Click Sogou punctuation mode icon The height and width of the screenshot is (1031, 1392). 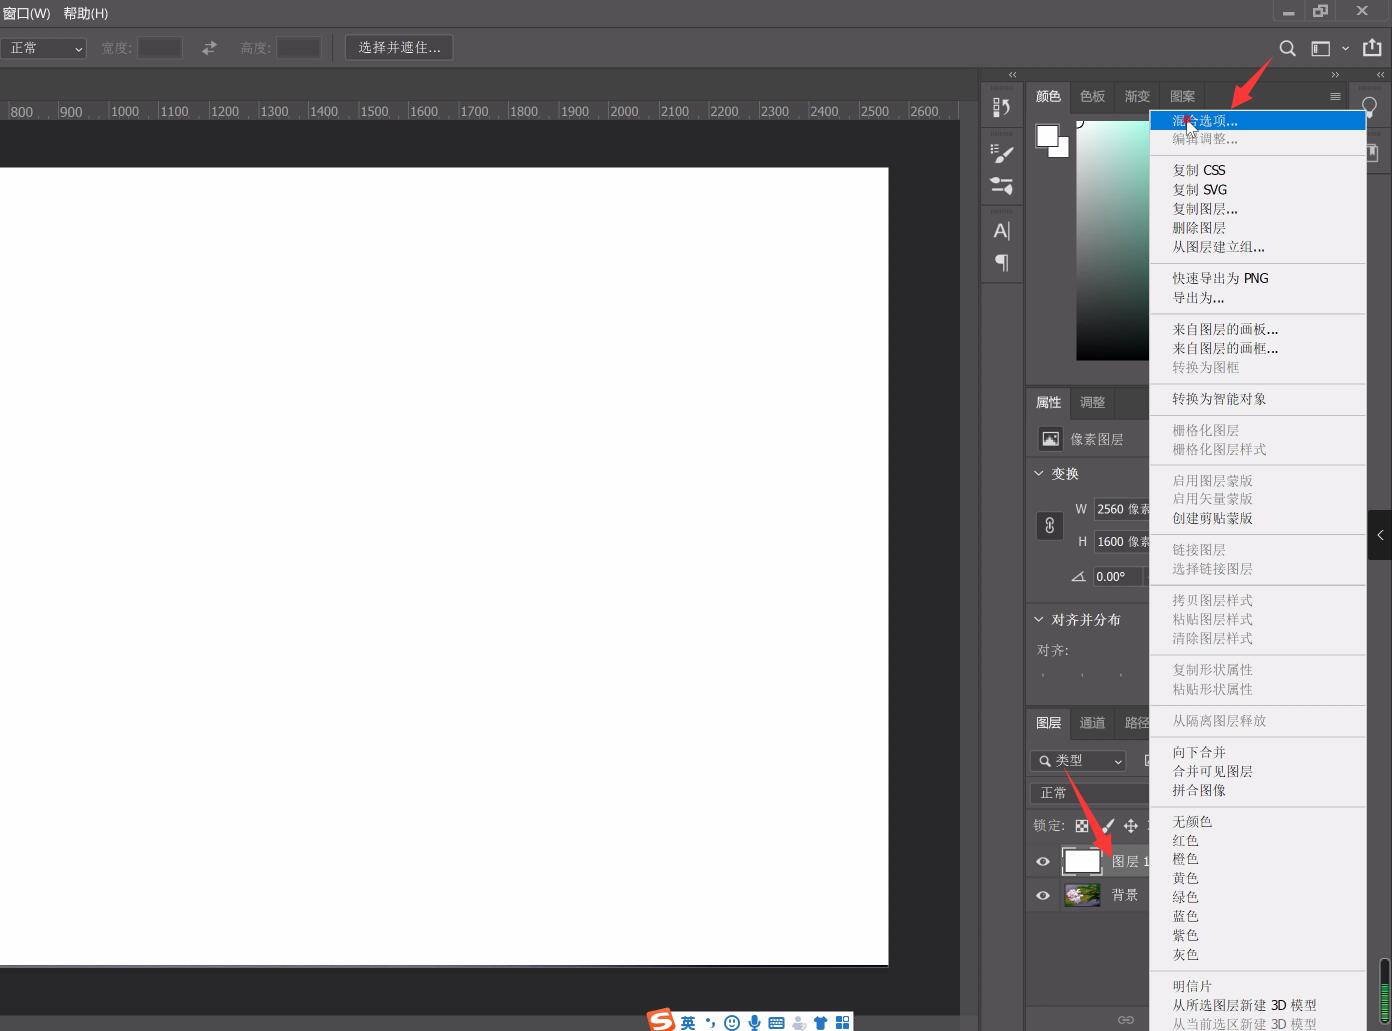710,1022
